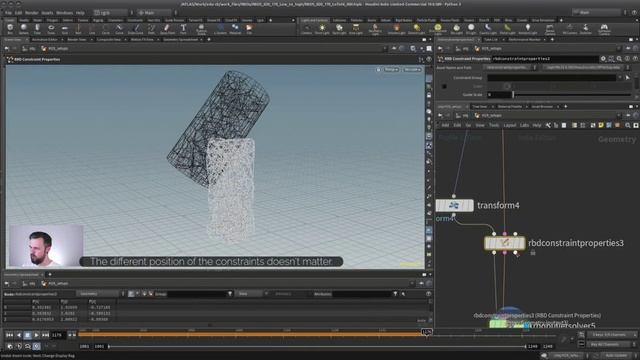
Task: Adjust the frame range slider
Action: coord(317,347)
